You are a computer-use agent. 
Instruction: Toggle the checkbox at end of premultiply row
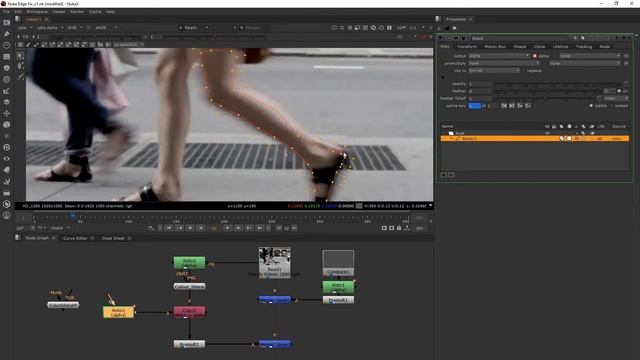(x=626, y=63)
